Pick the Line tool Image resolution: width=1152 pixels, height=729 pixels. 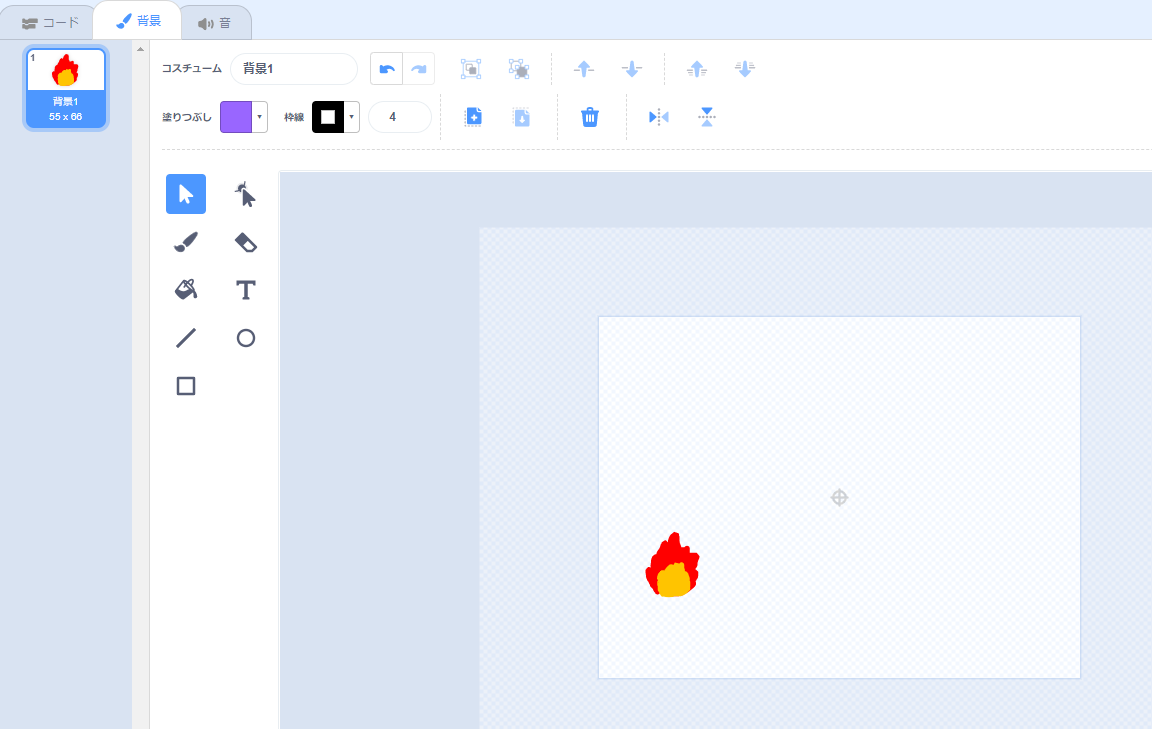[186, 338]
